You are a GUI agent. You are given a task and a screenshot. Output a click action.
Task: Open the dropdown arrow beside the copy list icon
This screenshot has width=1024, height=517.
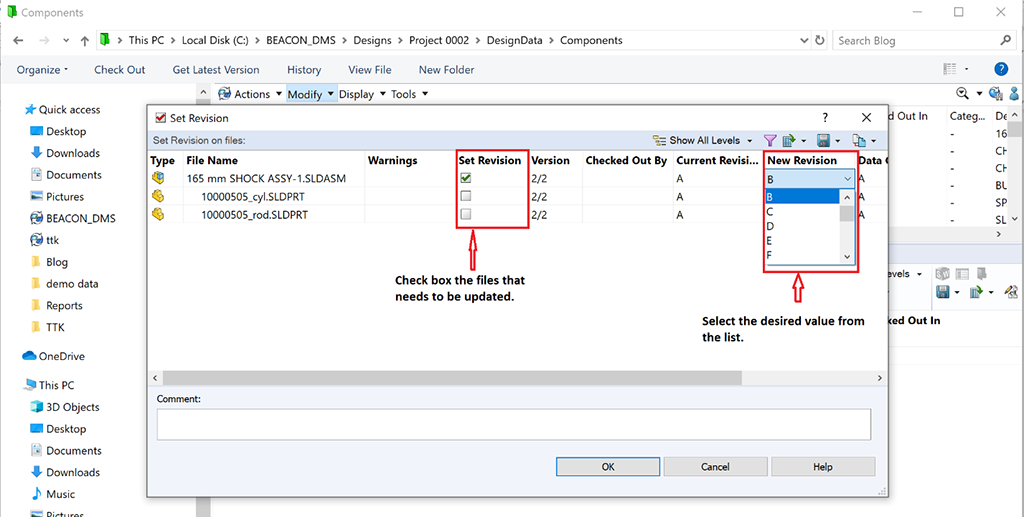coord(873,141)
